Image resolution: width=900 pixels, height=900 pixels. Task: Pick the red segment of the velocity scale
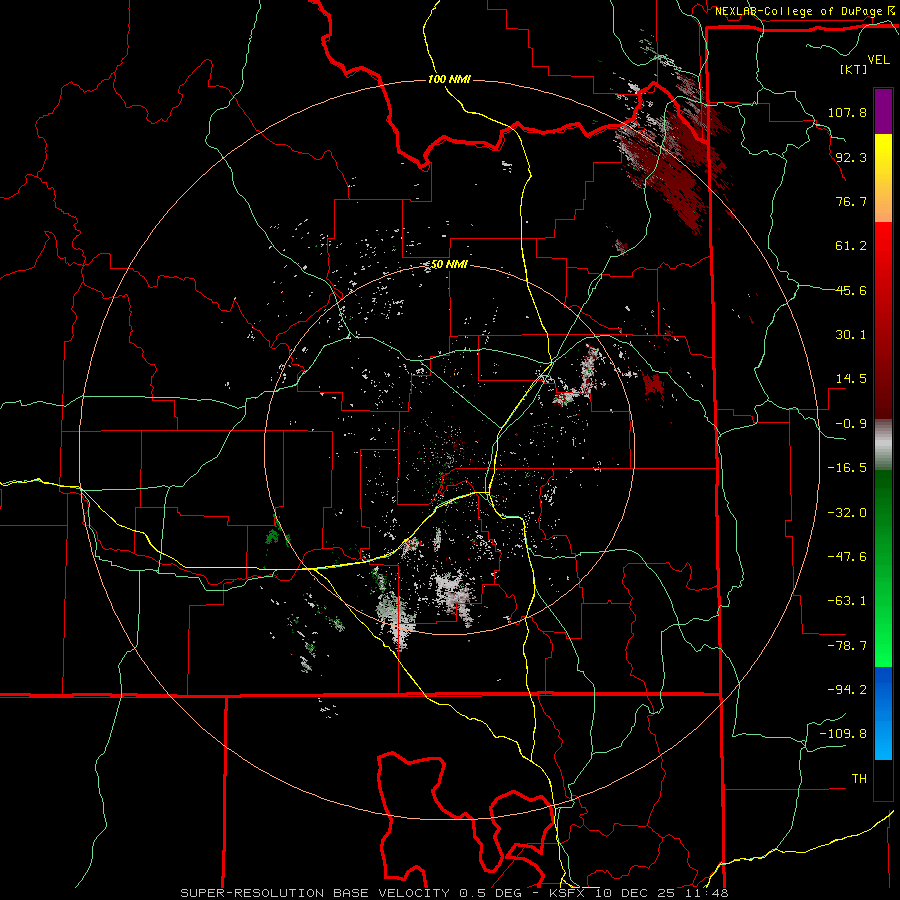click(883, 320)
